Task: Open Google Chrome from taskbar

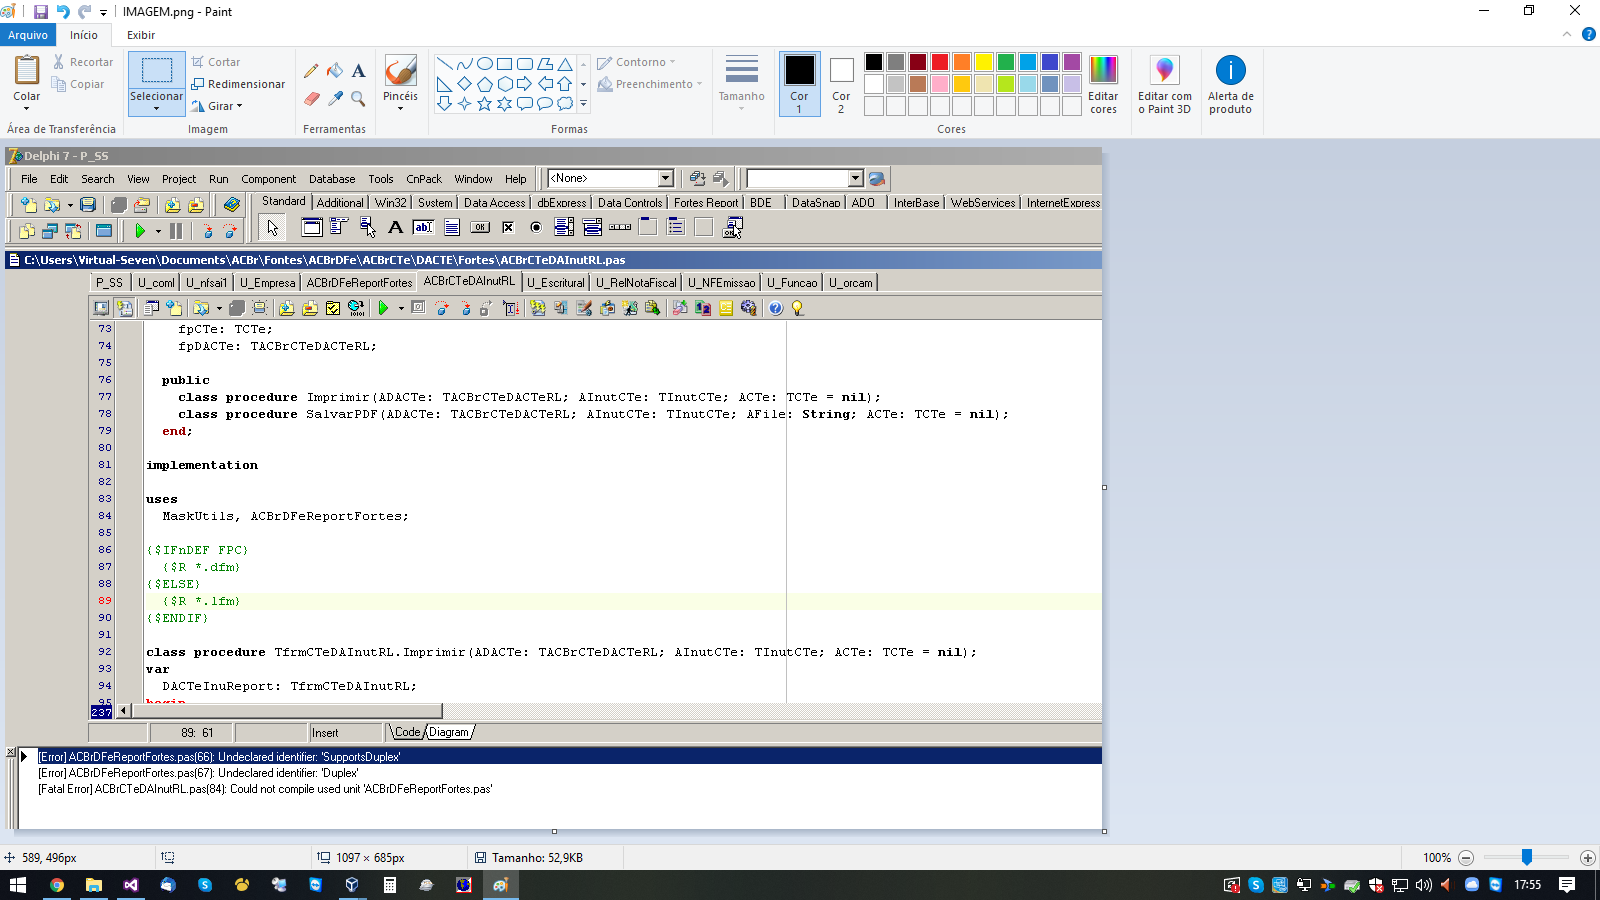Action: 57,885
